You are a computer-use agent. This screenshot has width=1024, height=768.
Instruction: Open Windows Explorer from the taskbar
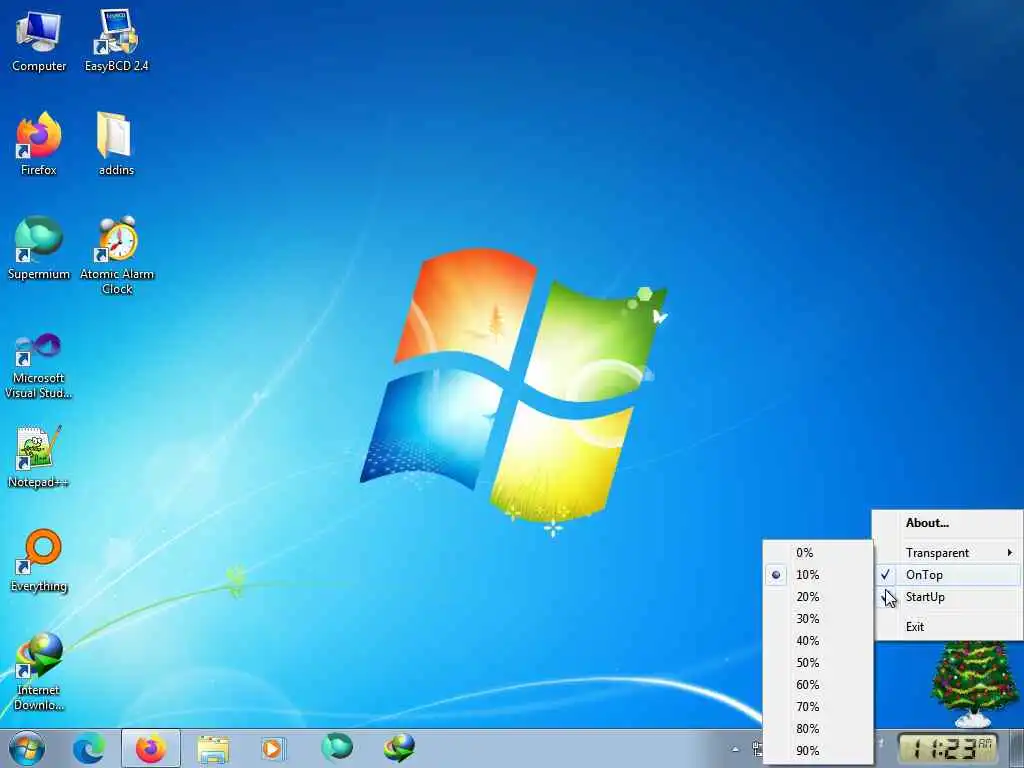coord(213,748)
